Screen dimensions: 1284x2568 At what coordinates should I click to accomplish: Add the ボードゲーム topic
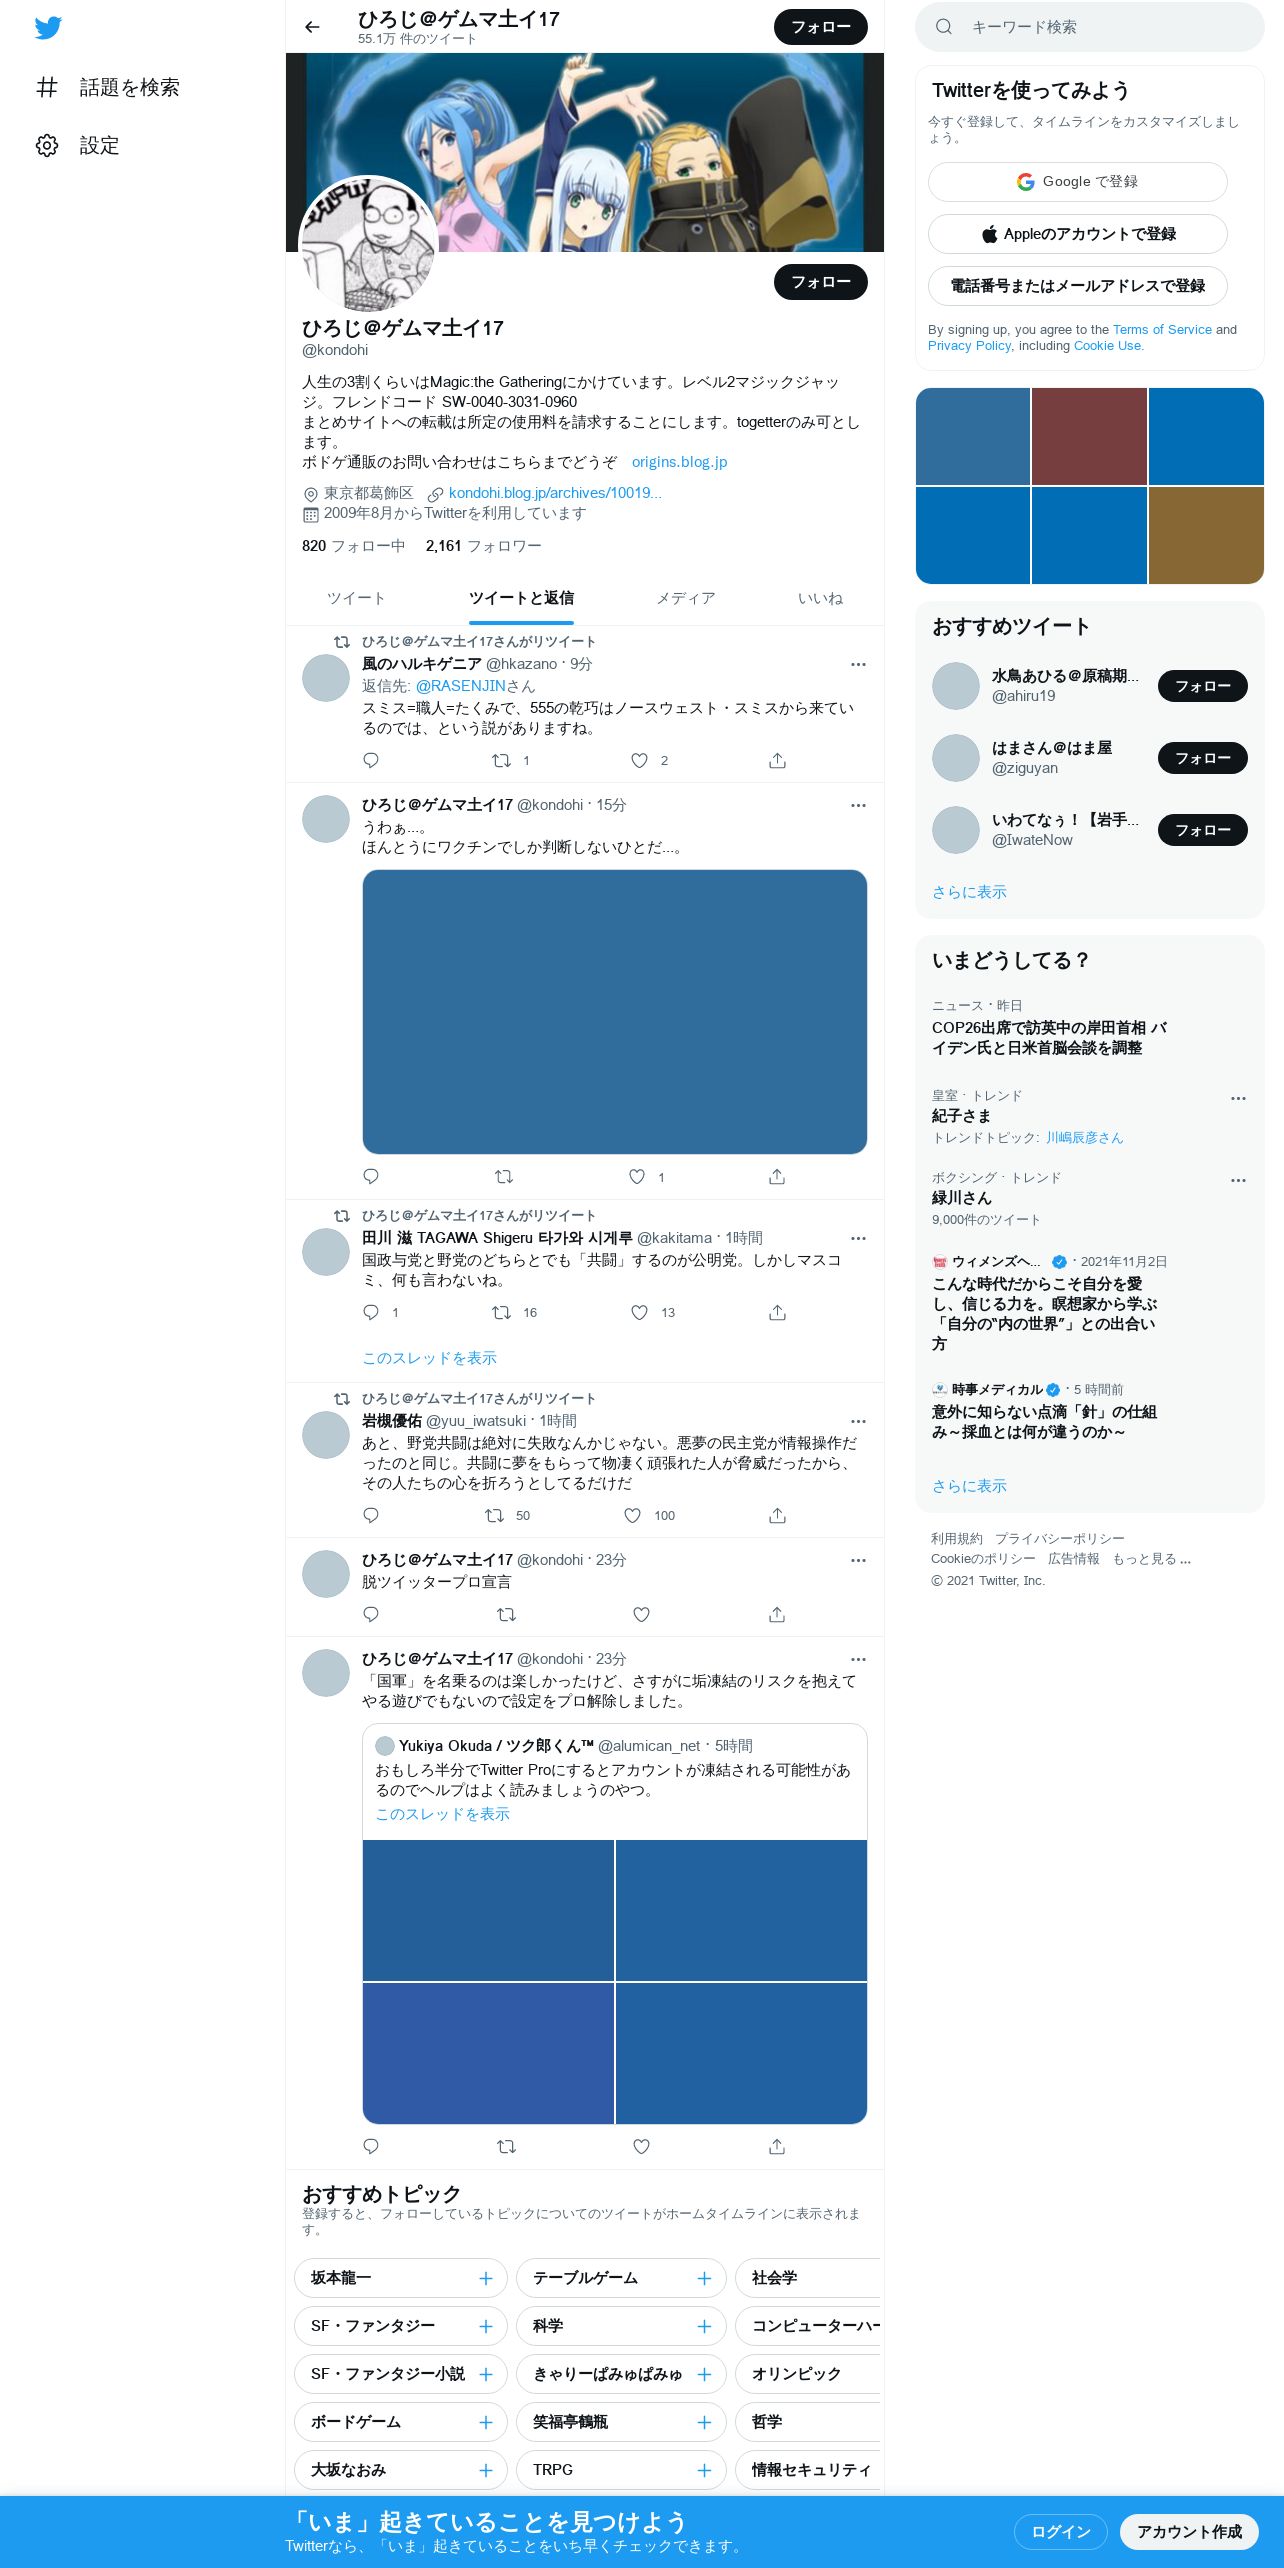click(486, 2422)
